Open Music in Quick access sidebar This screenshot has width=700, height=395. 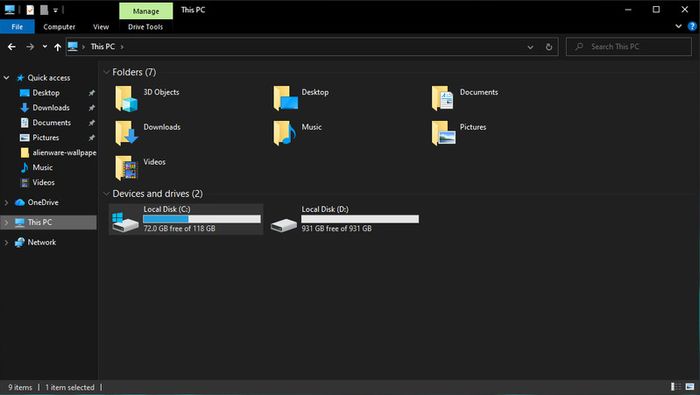pos(42,167)
